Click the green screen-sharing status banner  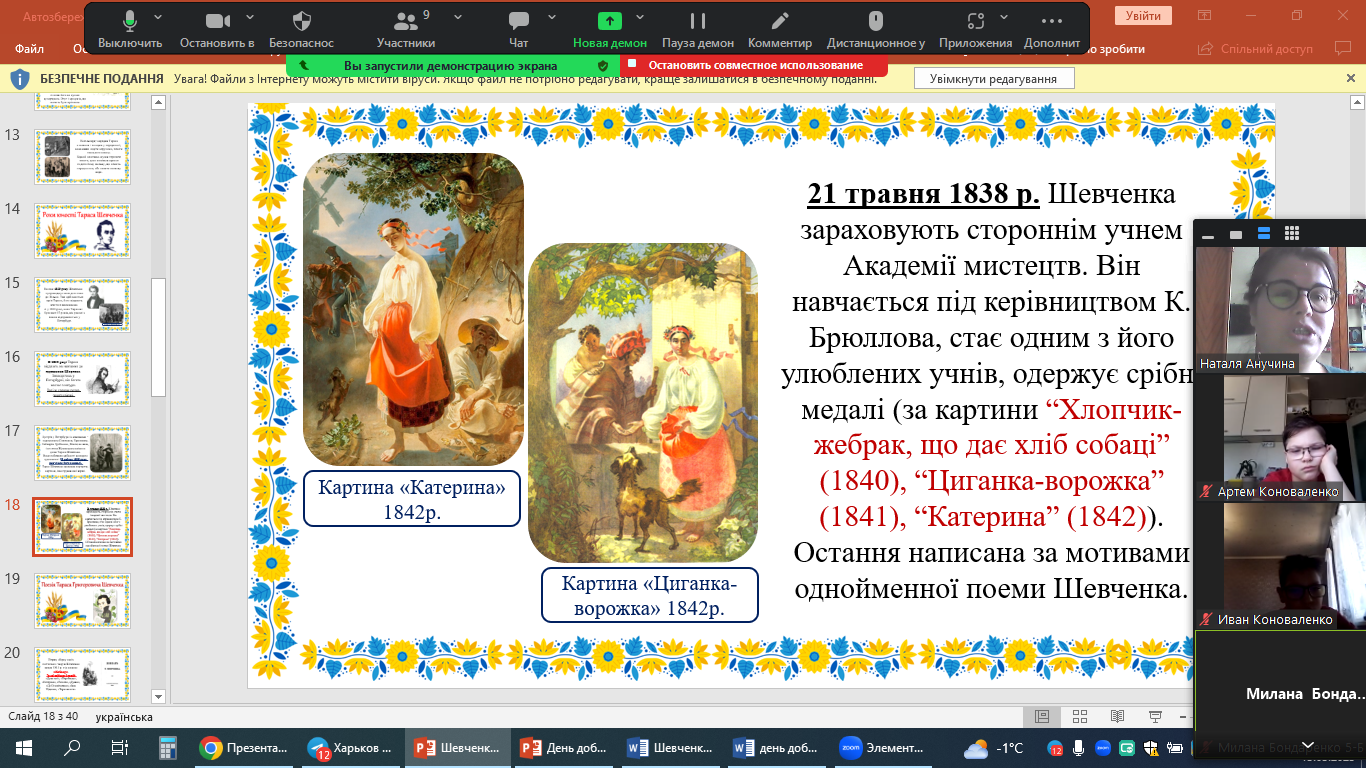453,65
